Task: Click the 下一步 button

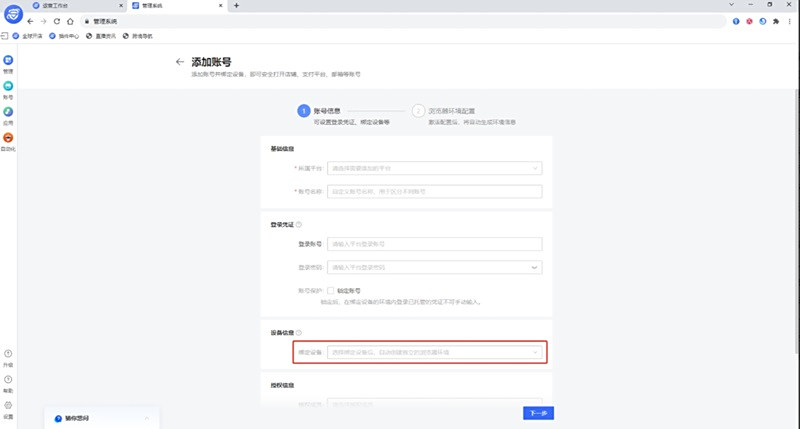Action: tap(538, 413)
